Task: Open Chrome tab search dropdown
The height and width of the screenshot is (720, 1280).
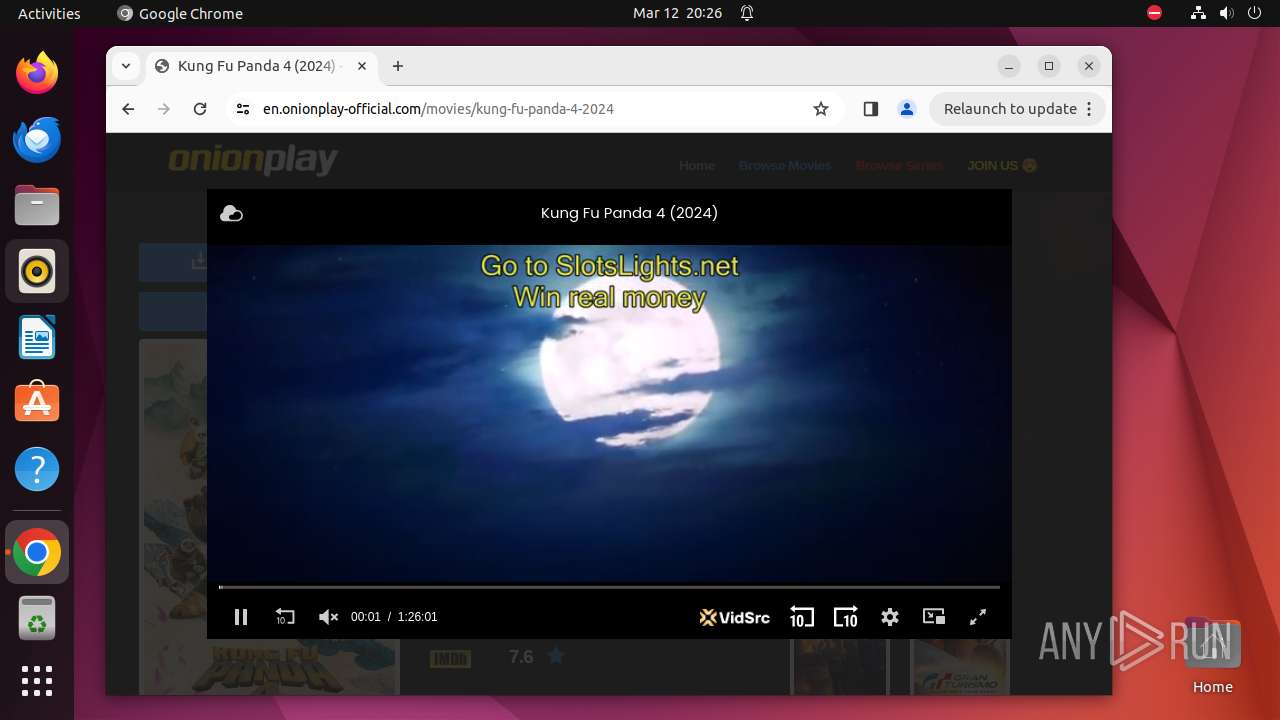Action: (x=126, y=66)
